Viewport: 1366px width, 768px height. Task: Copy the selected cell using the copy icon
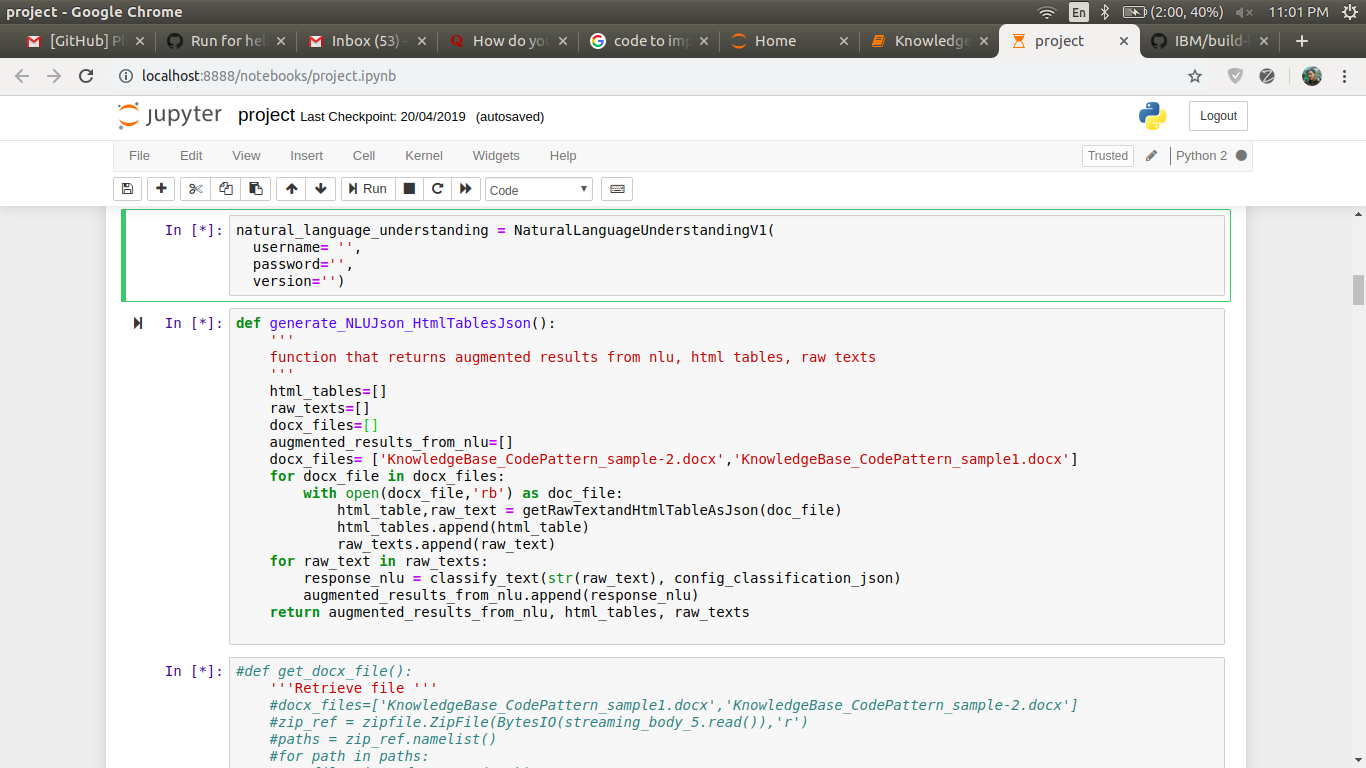(225, 189)
